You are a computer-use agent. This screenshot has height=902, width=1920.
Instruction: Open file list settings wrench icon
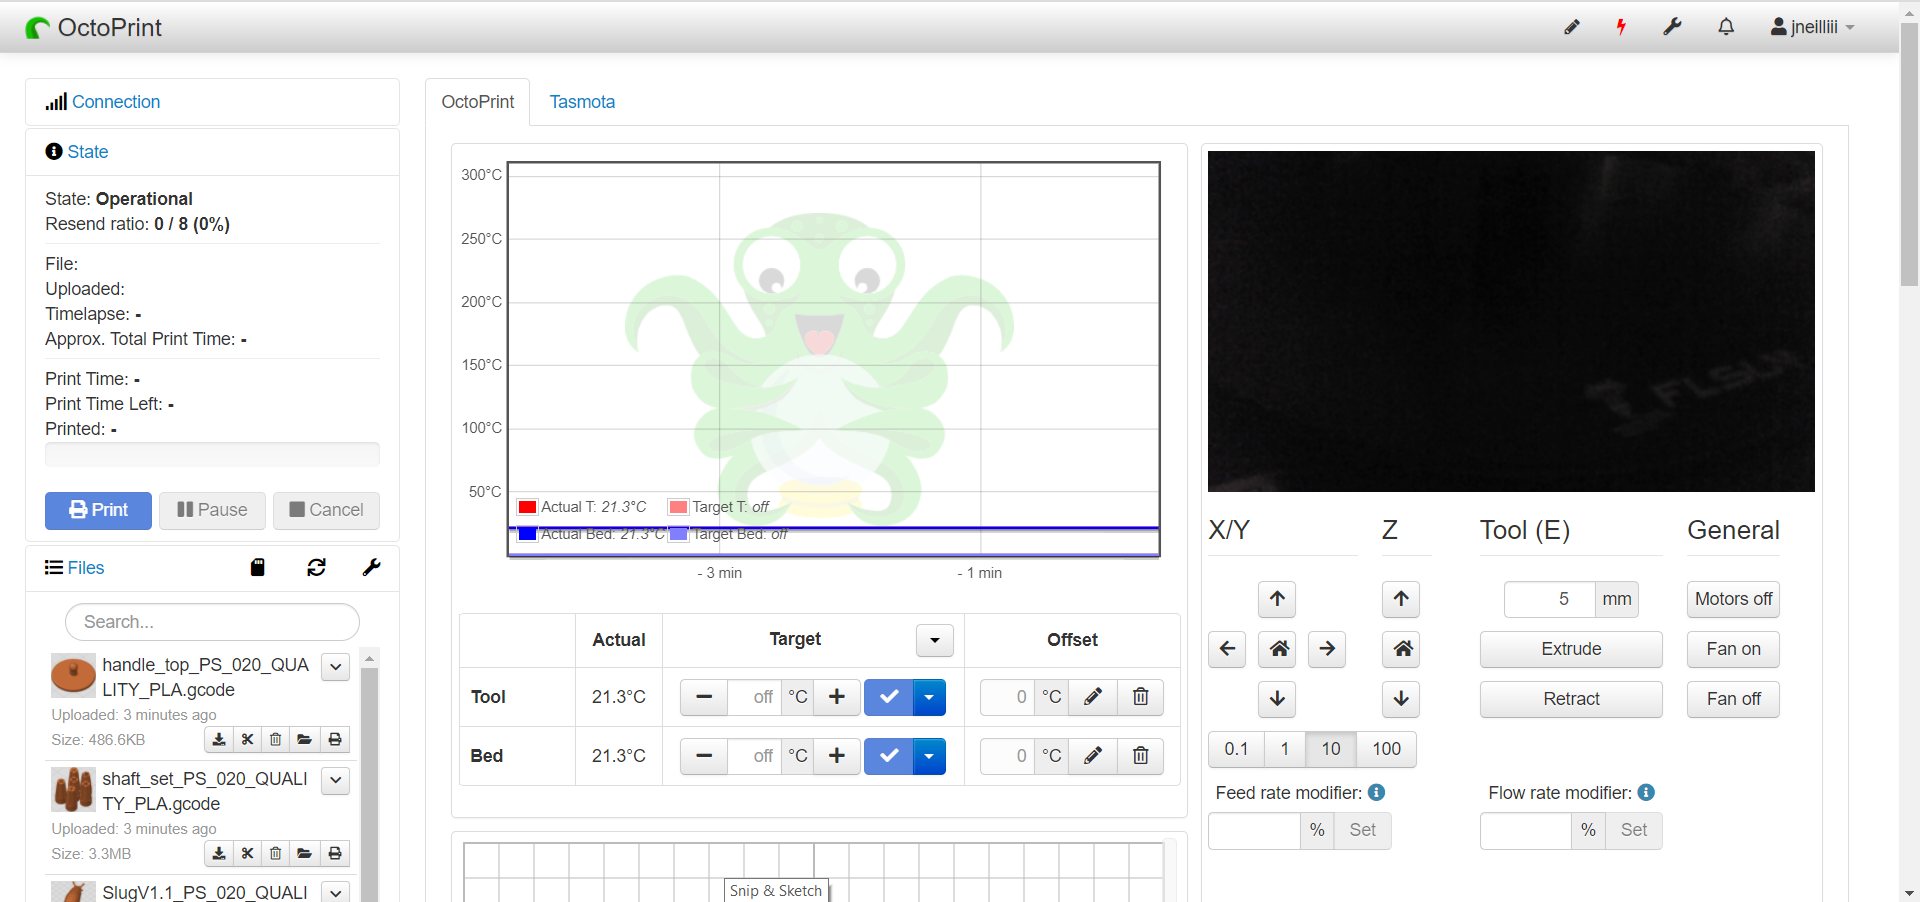point(371,567)
